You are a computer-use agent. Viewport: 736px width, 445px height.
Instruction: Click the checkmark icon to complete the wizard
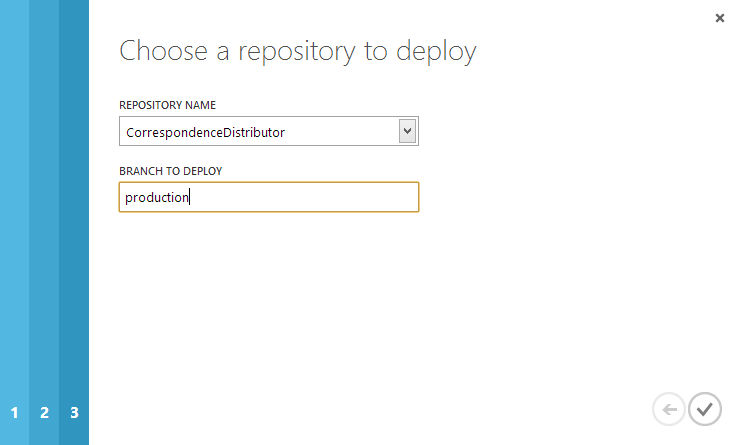[x=705, y=408]
